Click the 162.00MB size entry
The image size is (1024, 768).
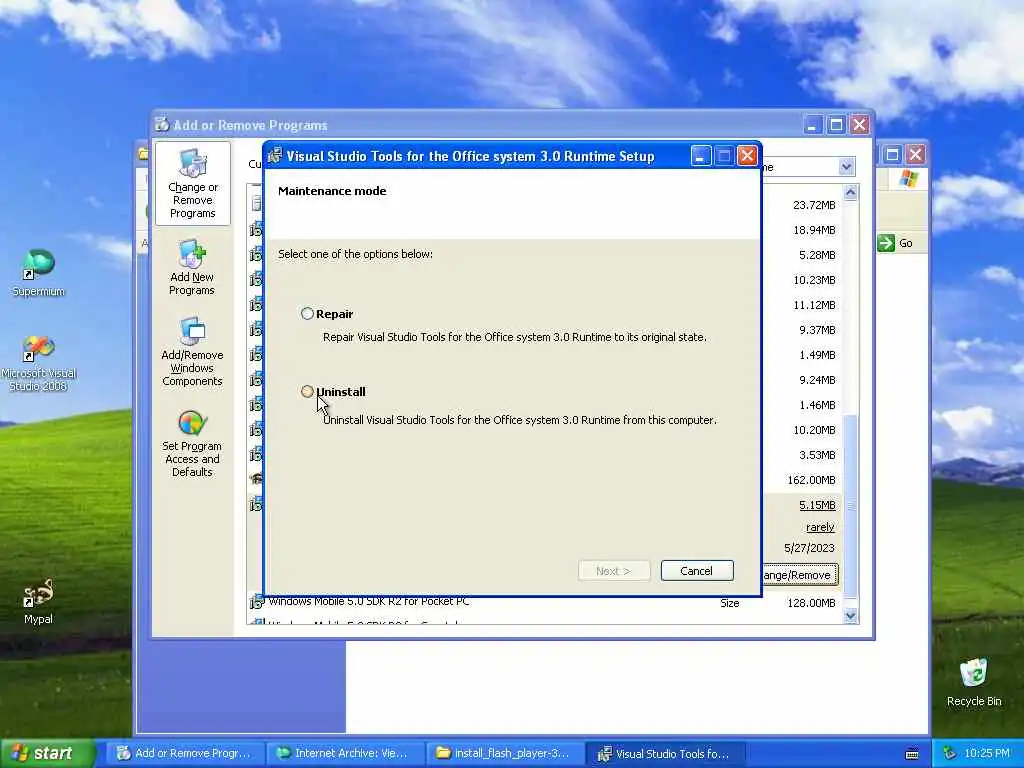pyautogui.click(x=811, y=480)
